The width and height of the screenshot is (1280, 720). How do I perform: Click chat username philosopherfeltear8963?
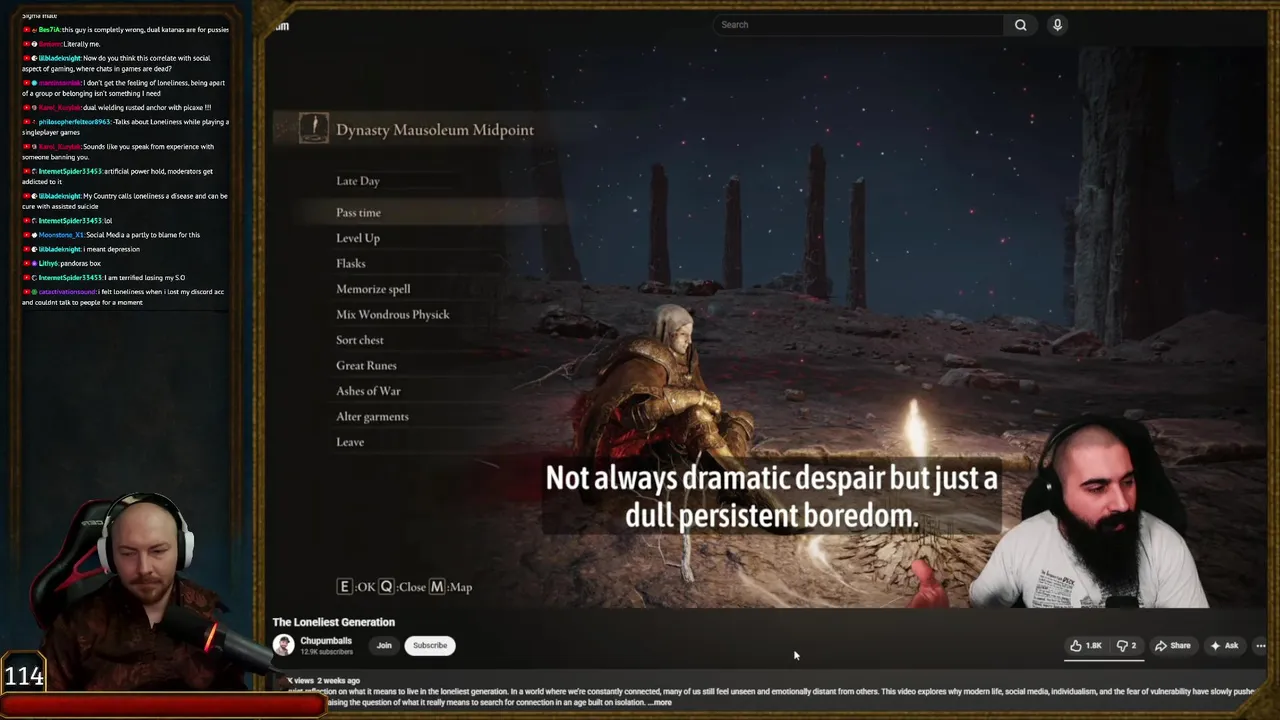coord(75,122)
